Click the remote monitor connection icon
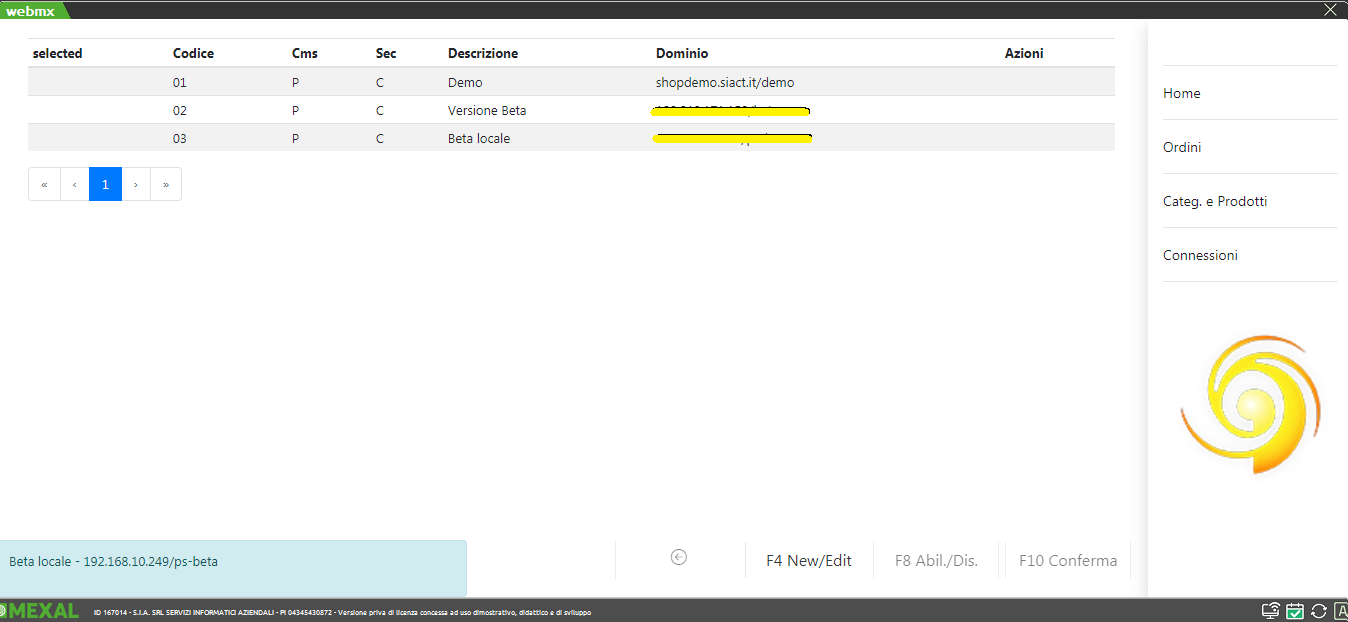This screenshot has width=1348, height=622. 1271,611
